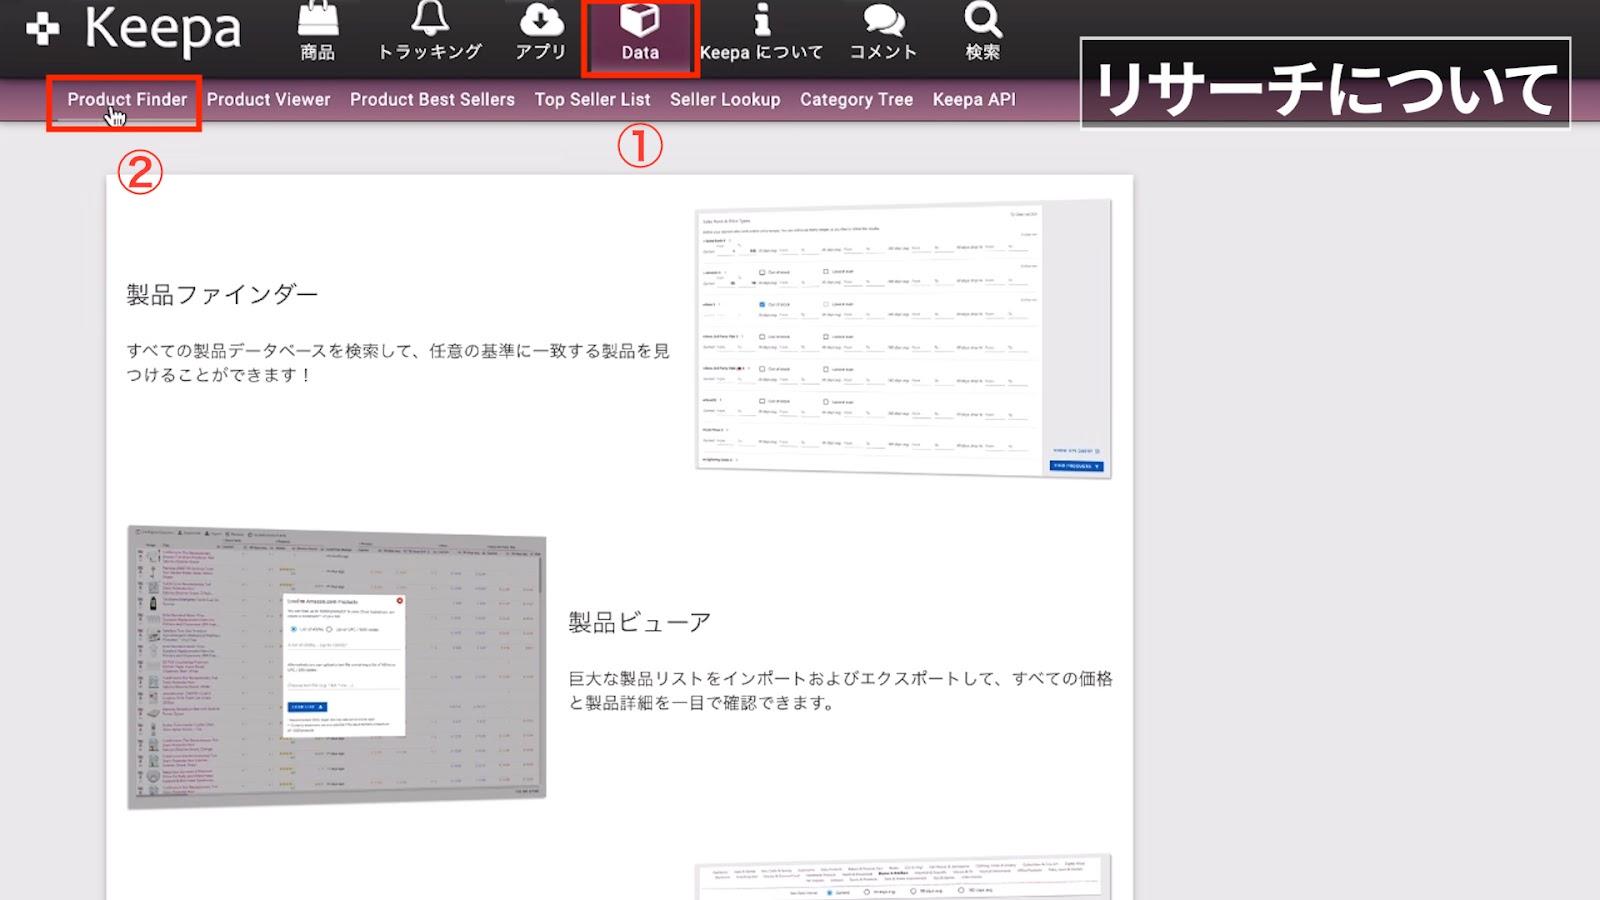Open the Keepa について info icon
This screenshot has width=1600, height=900.
(762, 20)
